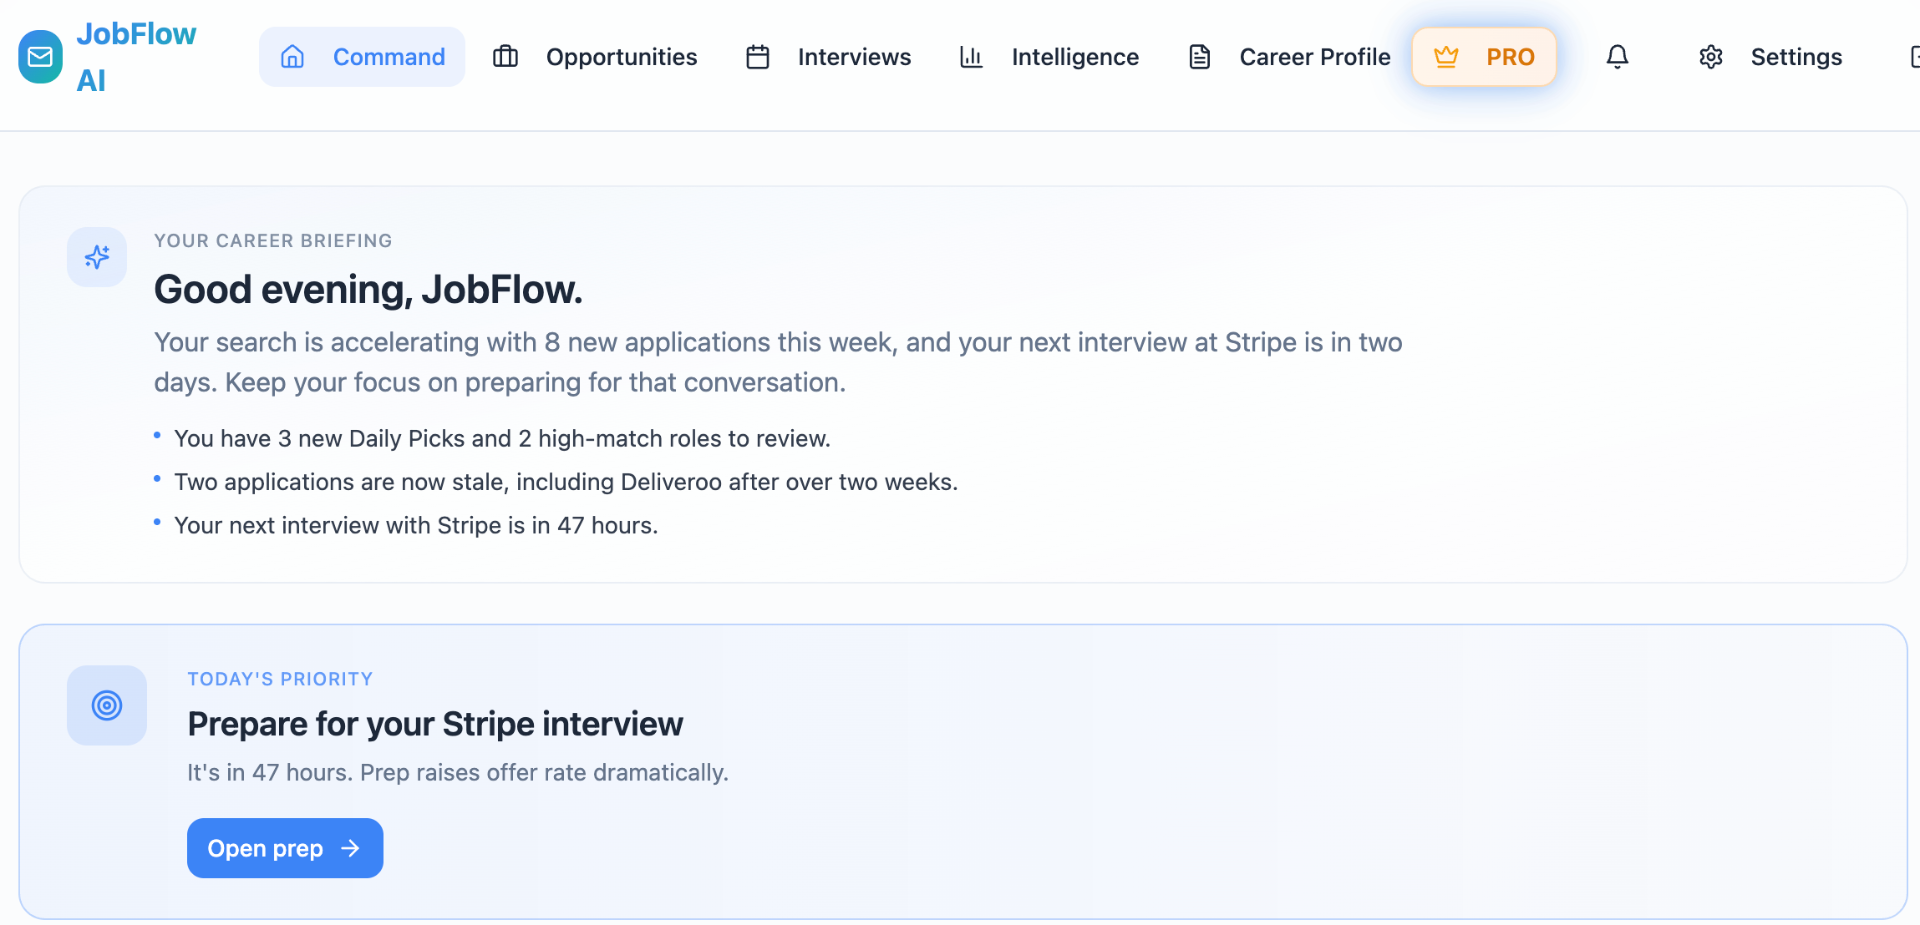The width and height of the screenshot is (1920, 925).
Task: Click 'YOUR CAREER BRIEFING' label
Action: (273, 241)
